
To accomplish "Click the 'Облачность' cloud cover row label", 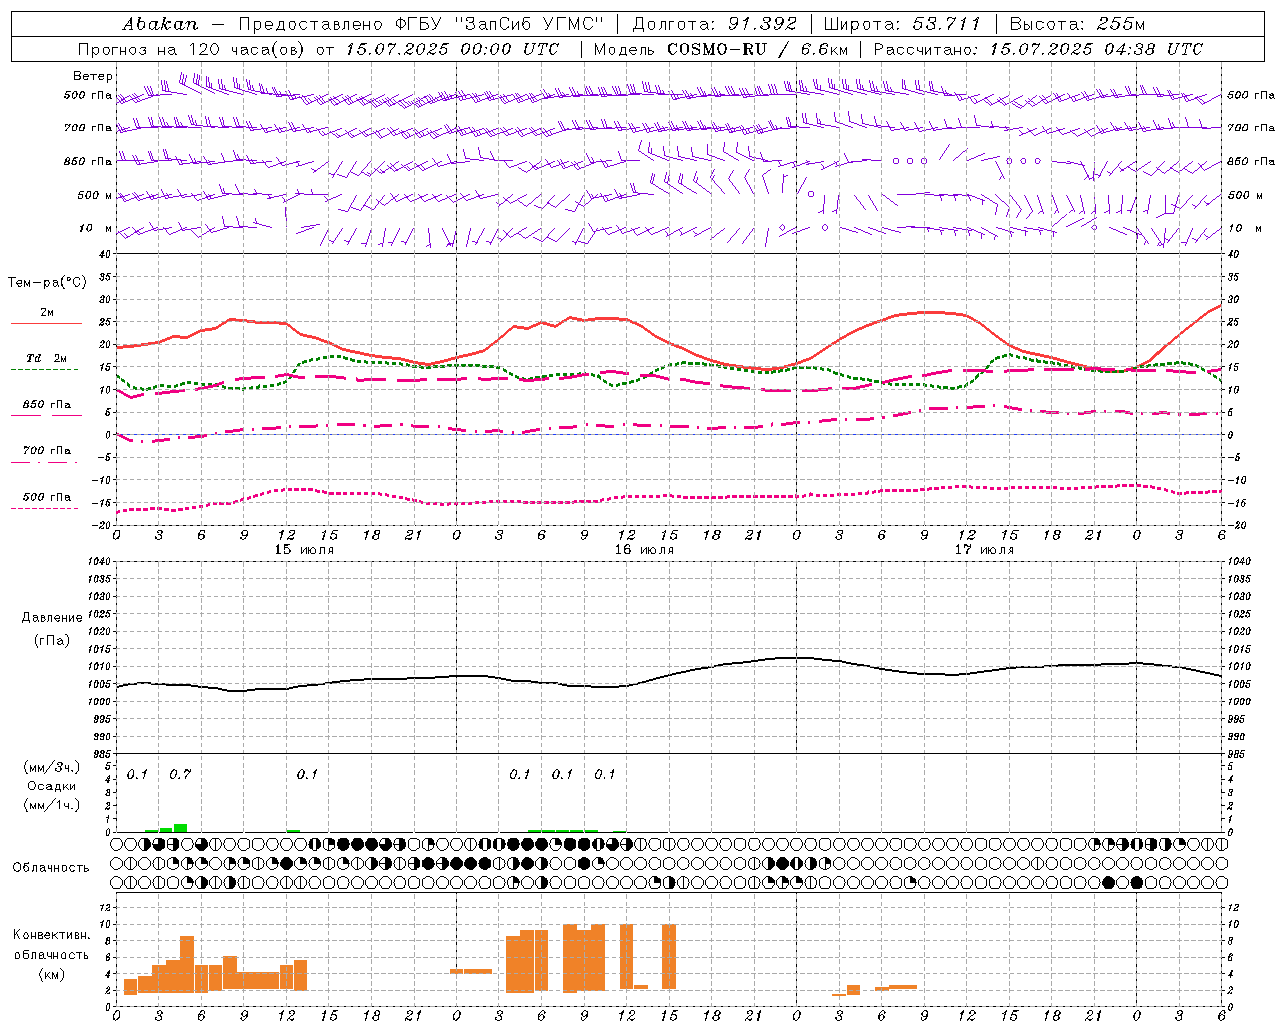I will click(51, 868).
